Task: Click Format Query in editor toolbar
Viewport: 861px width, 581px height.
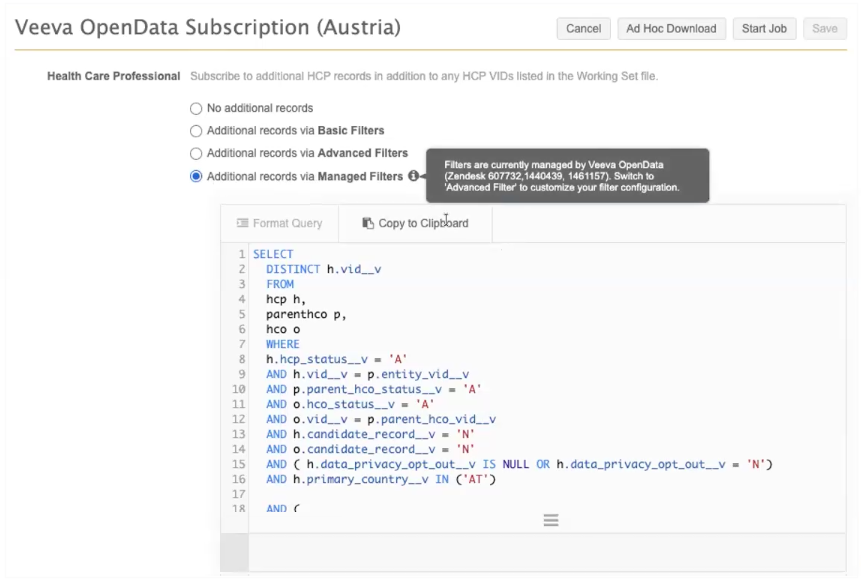Action: pyautogui.click(x=279, y=223)
